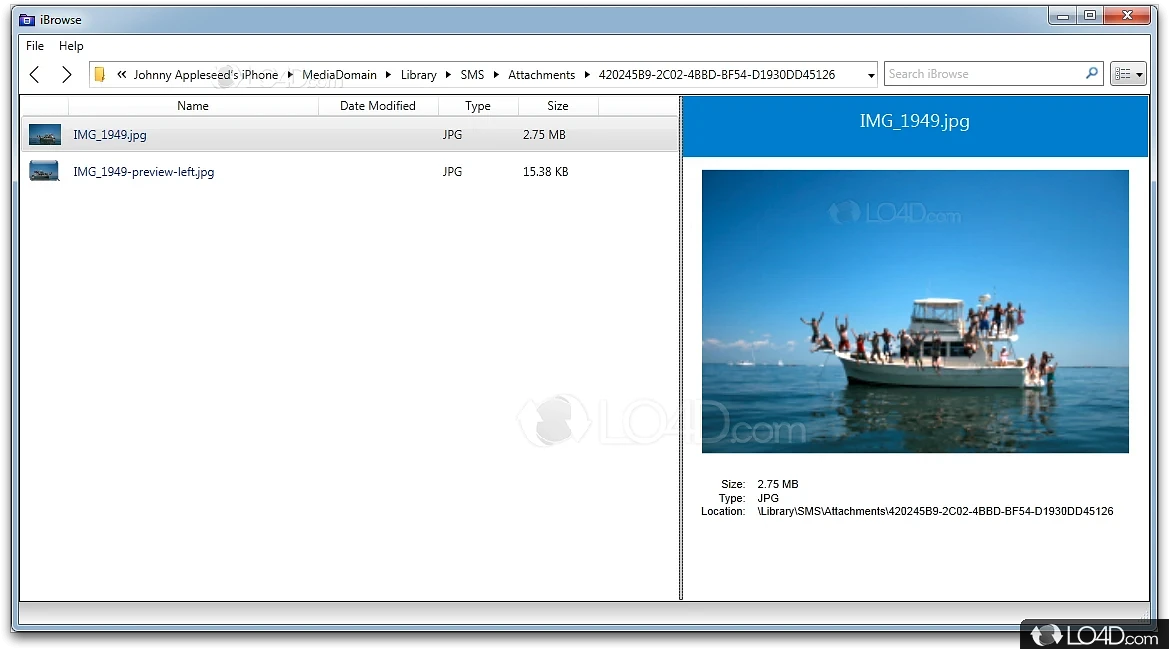Click the IMG_1949.jpg file thumbnail icon
Screen dimensions: 1169x649
point(44,133)
